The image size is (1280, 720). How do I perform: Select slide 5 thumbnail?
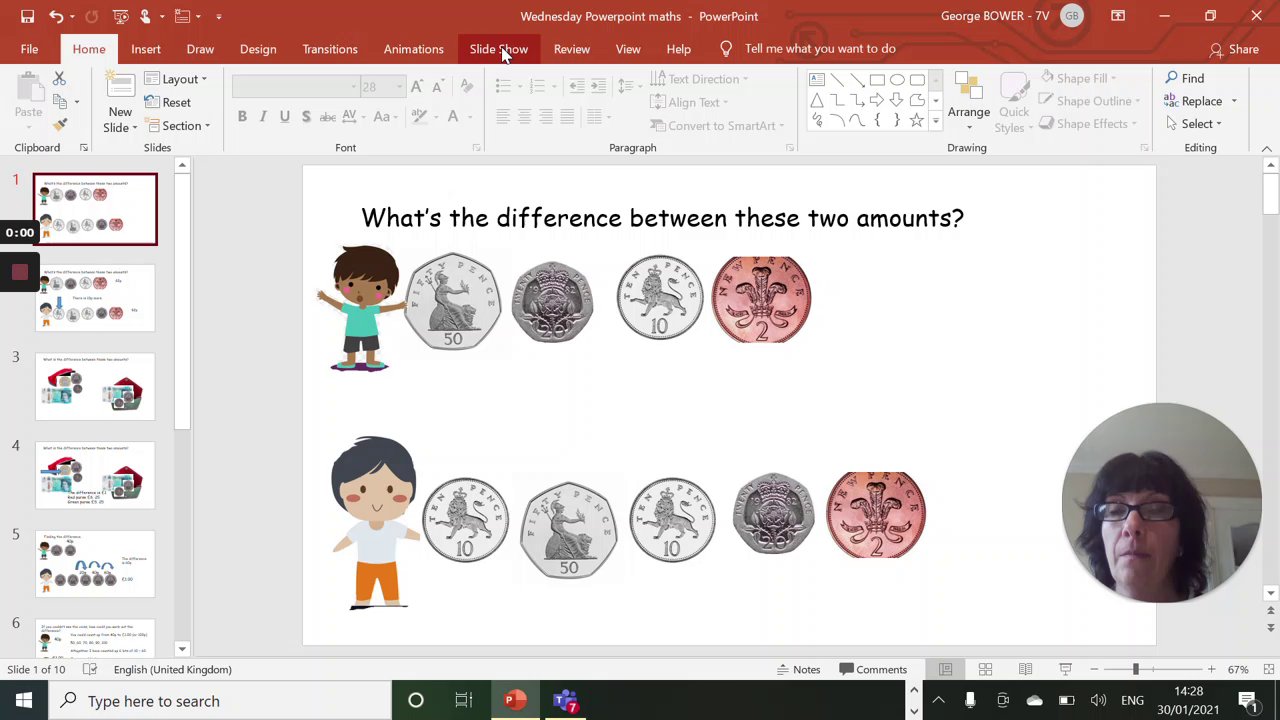95,563
